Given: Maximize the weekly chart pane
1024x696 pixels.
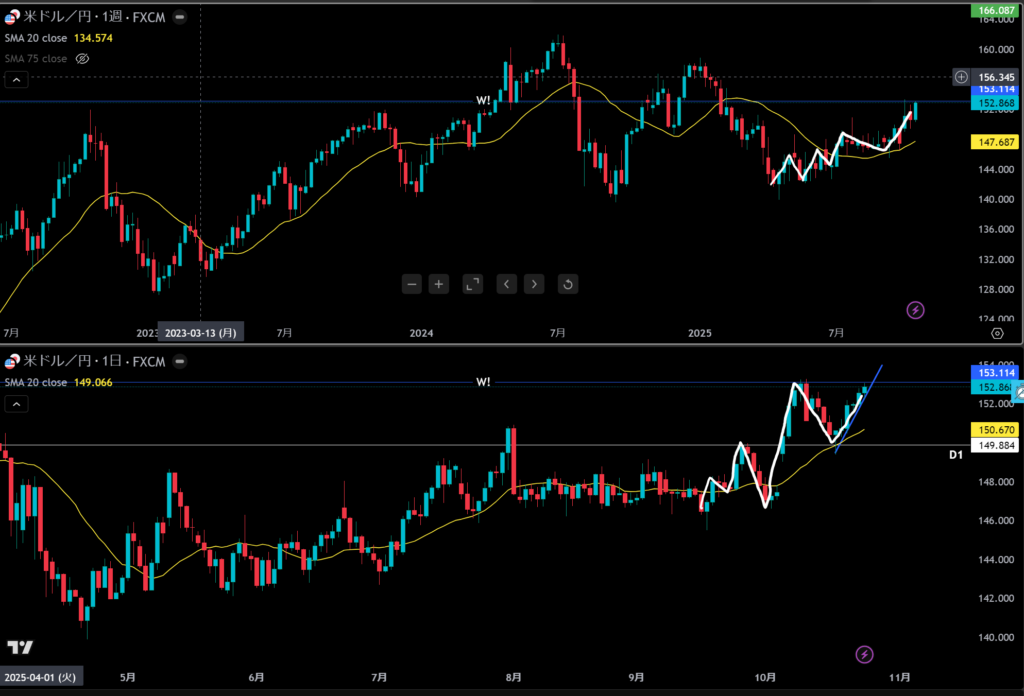Looking at the screenshot, I should 472,284.
